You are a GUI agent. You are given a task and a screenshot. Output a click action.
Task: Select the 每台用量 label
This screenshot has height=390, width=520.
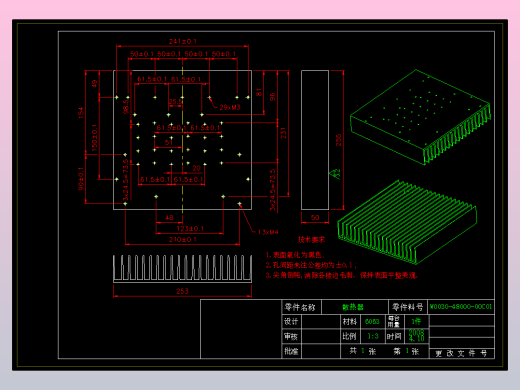(x=394, y=321)
